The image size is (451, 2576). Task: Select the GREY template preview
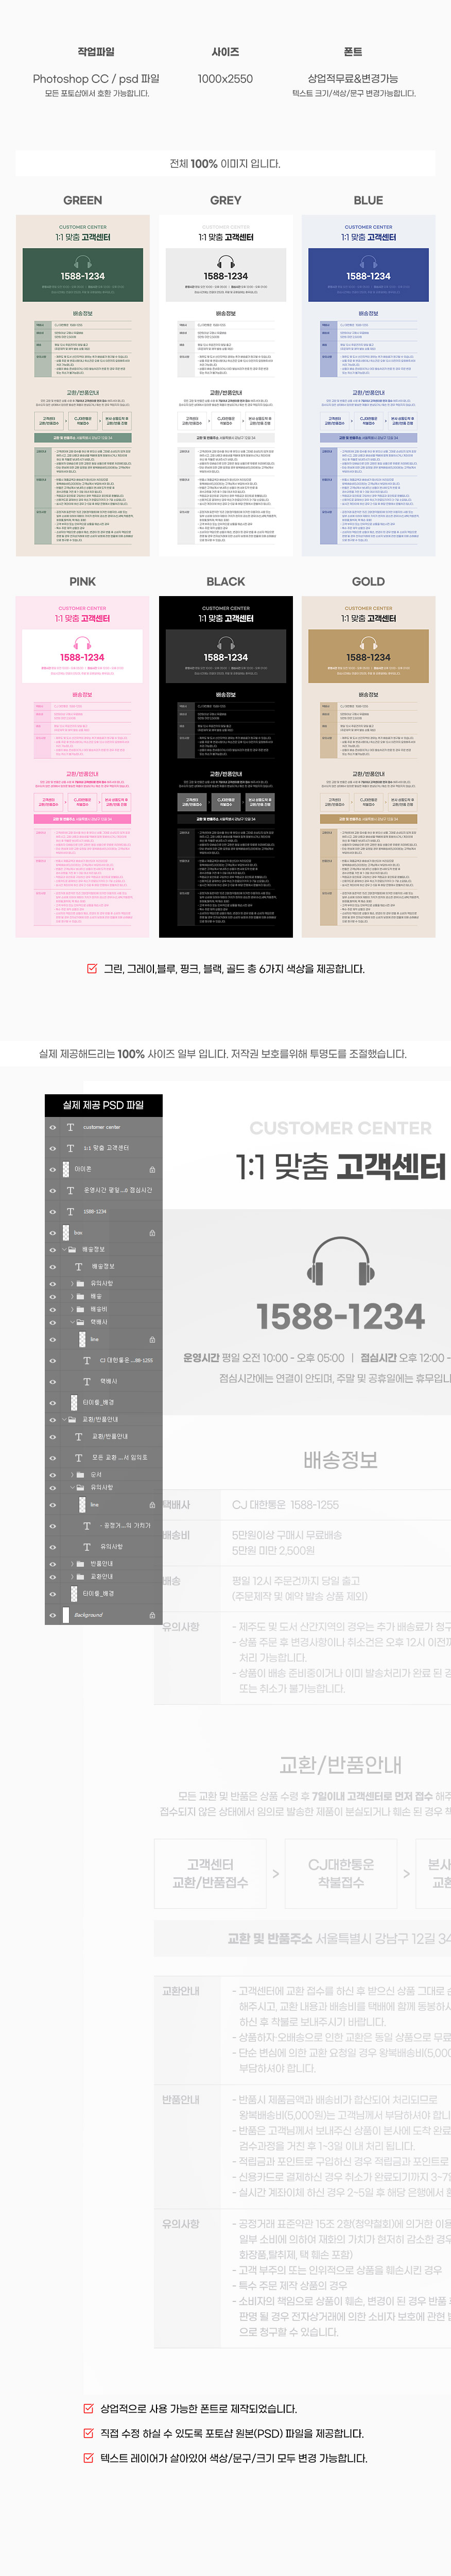click(x=226, y=385)
